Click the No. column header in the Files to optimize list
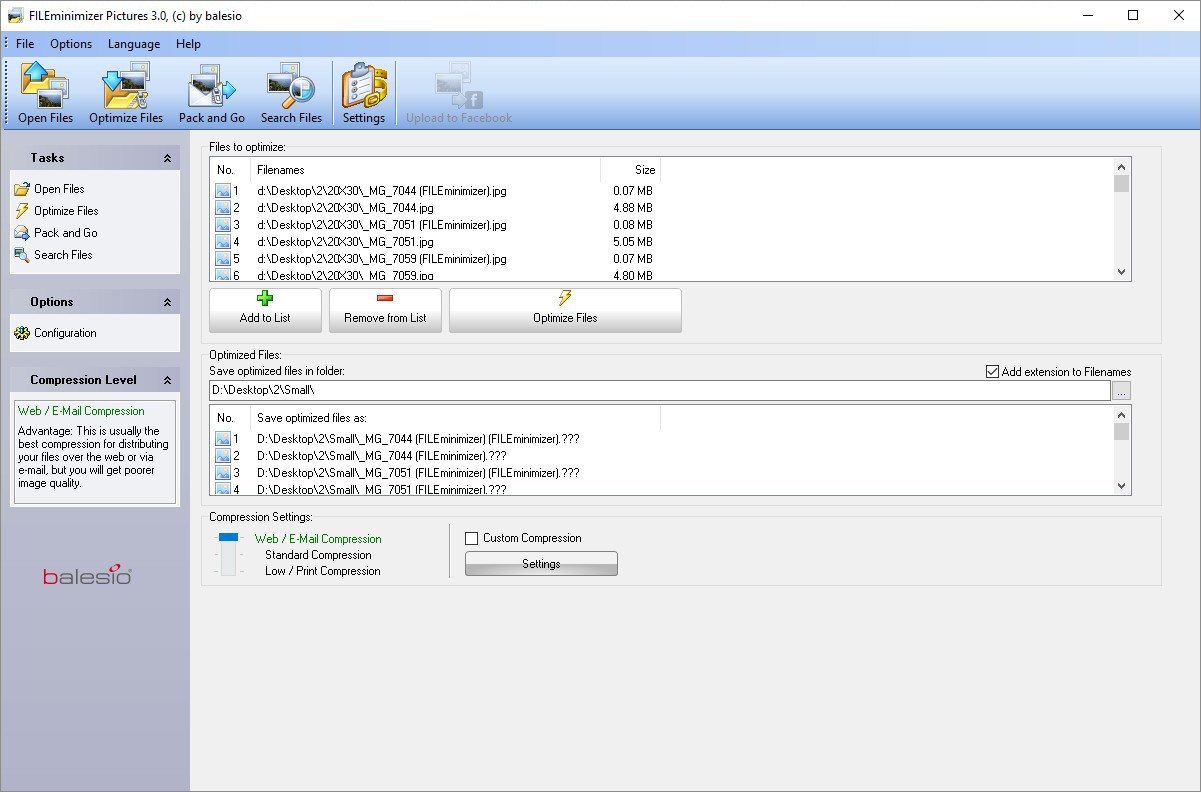The height and width of the screenshot is (792, 1201). [230, 170]
